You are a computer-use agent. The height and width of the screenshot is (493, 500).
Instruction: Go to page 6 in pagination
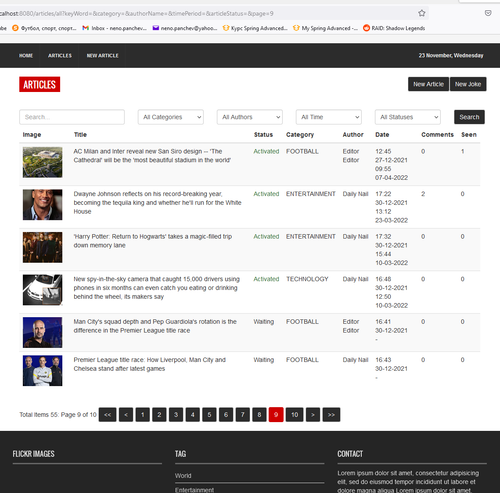(x=226, y=415)
